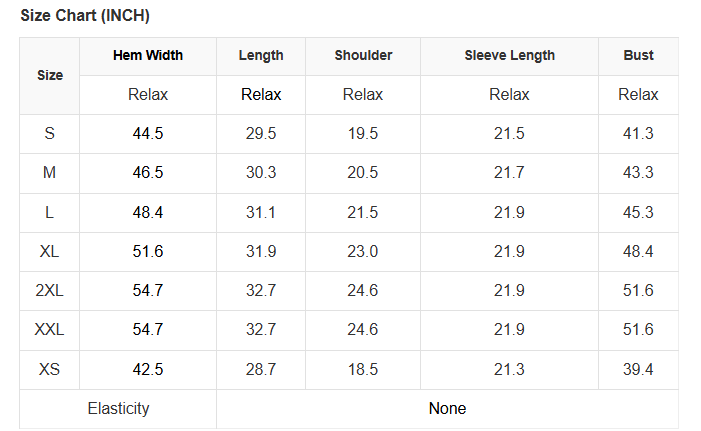
Task: Select the Hem Width column header
Action: (x=148, y=56)
